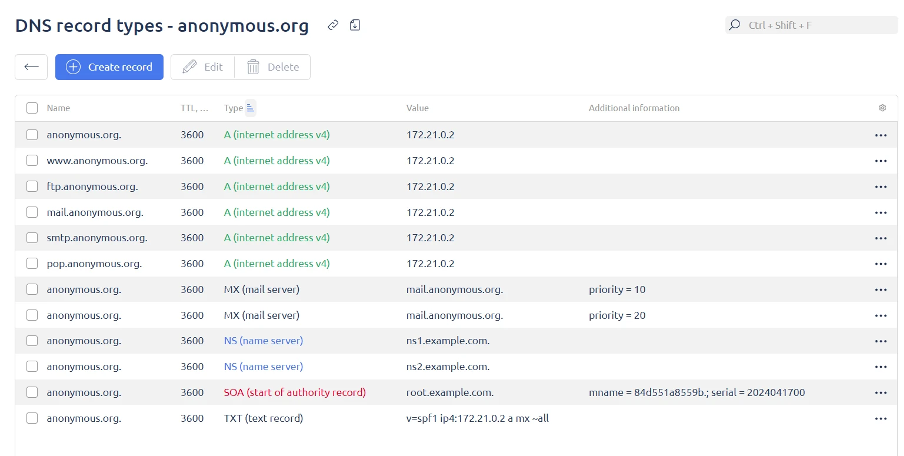
Task: Click A (internet address v4) in ftp.anonymous.org. row
Action: point(277,186)
